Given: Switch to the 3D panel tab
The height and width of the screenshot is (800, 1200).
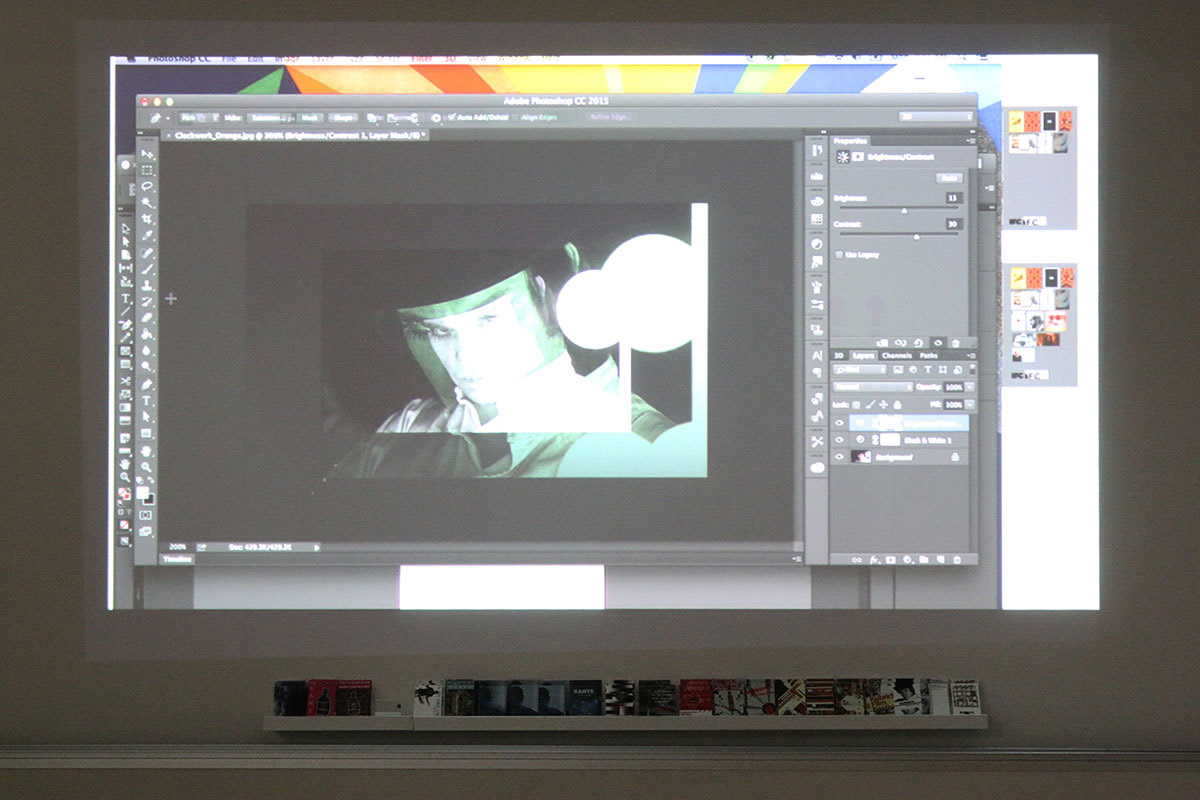Looking at the screenshot, I should point(839,355).
